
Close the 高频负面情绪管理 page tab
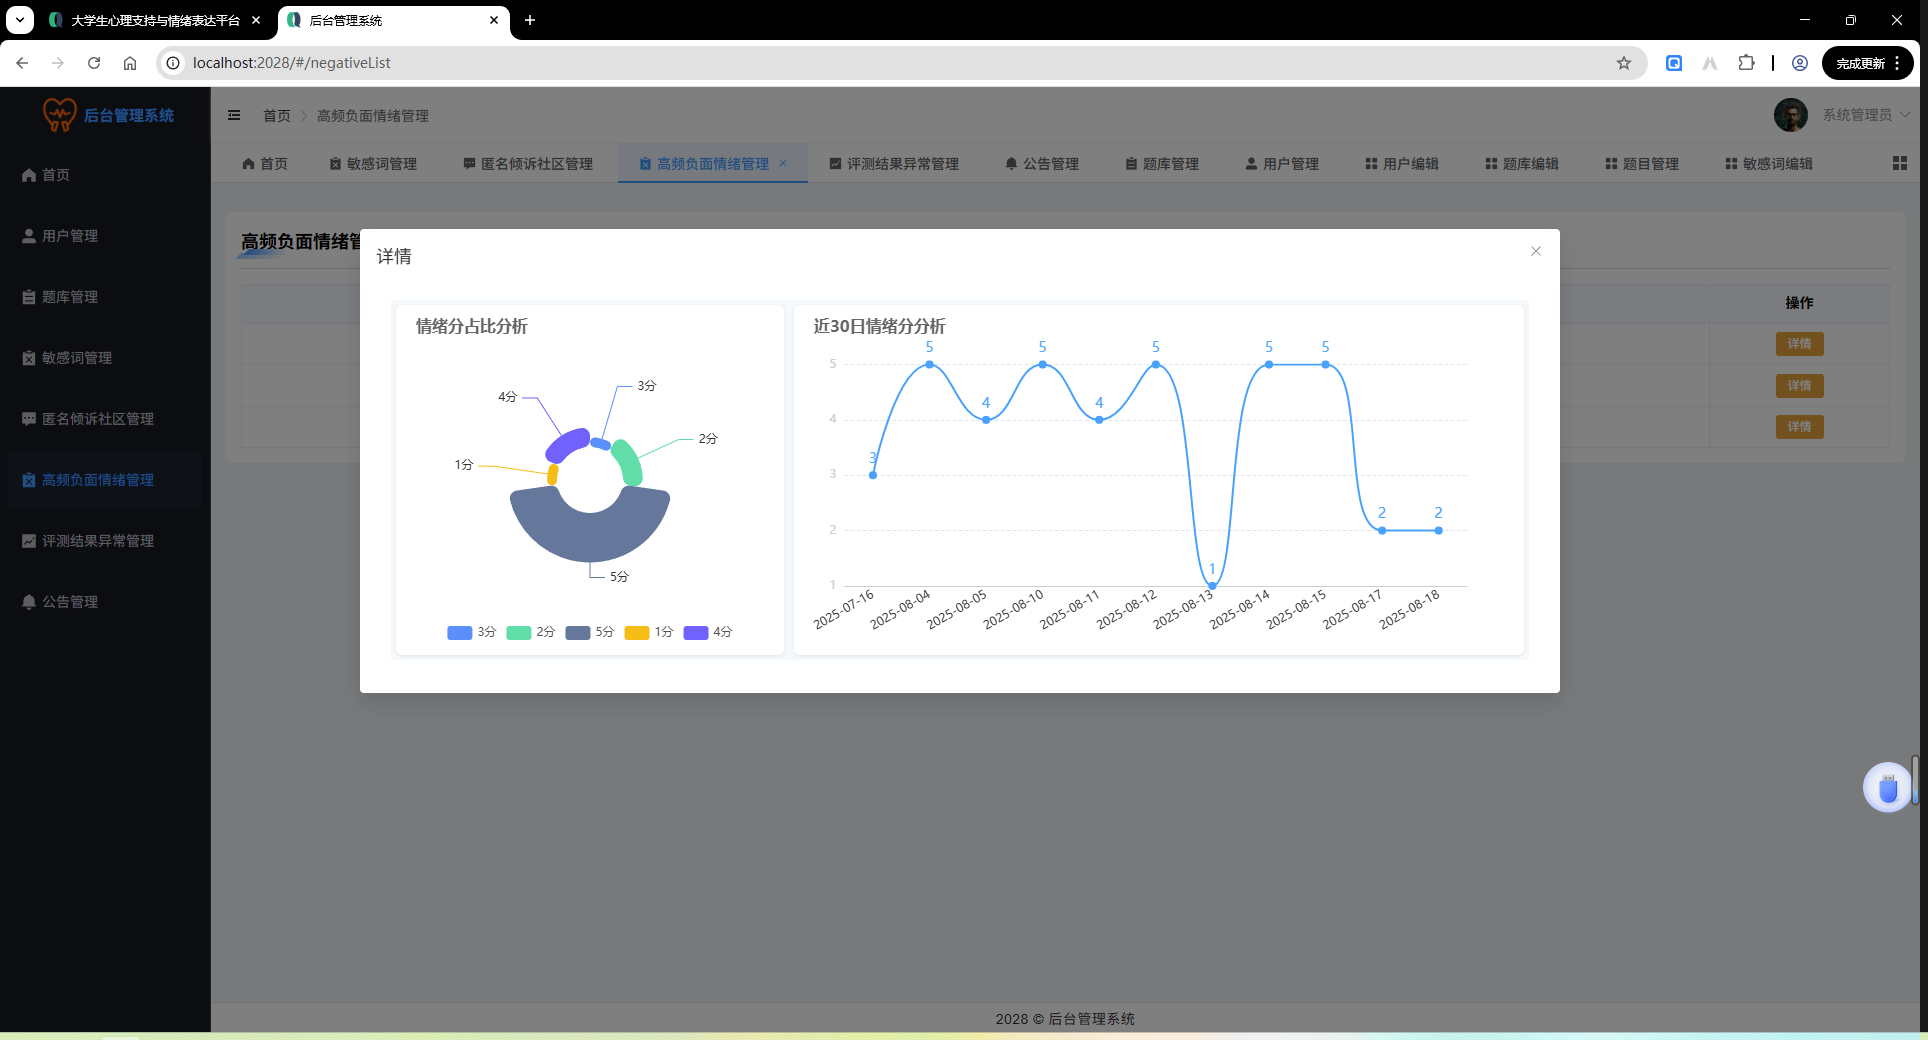[783, 164]
